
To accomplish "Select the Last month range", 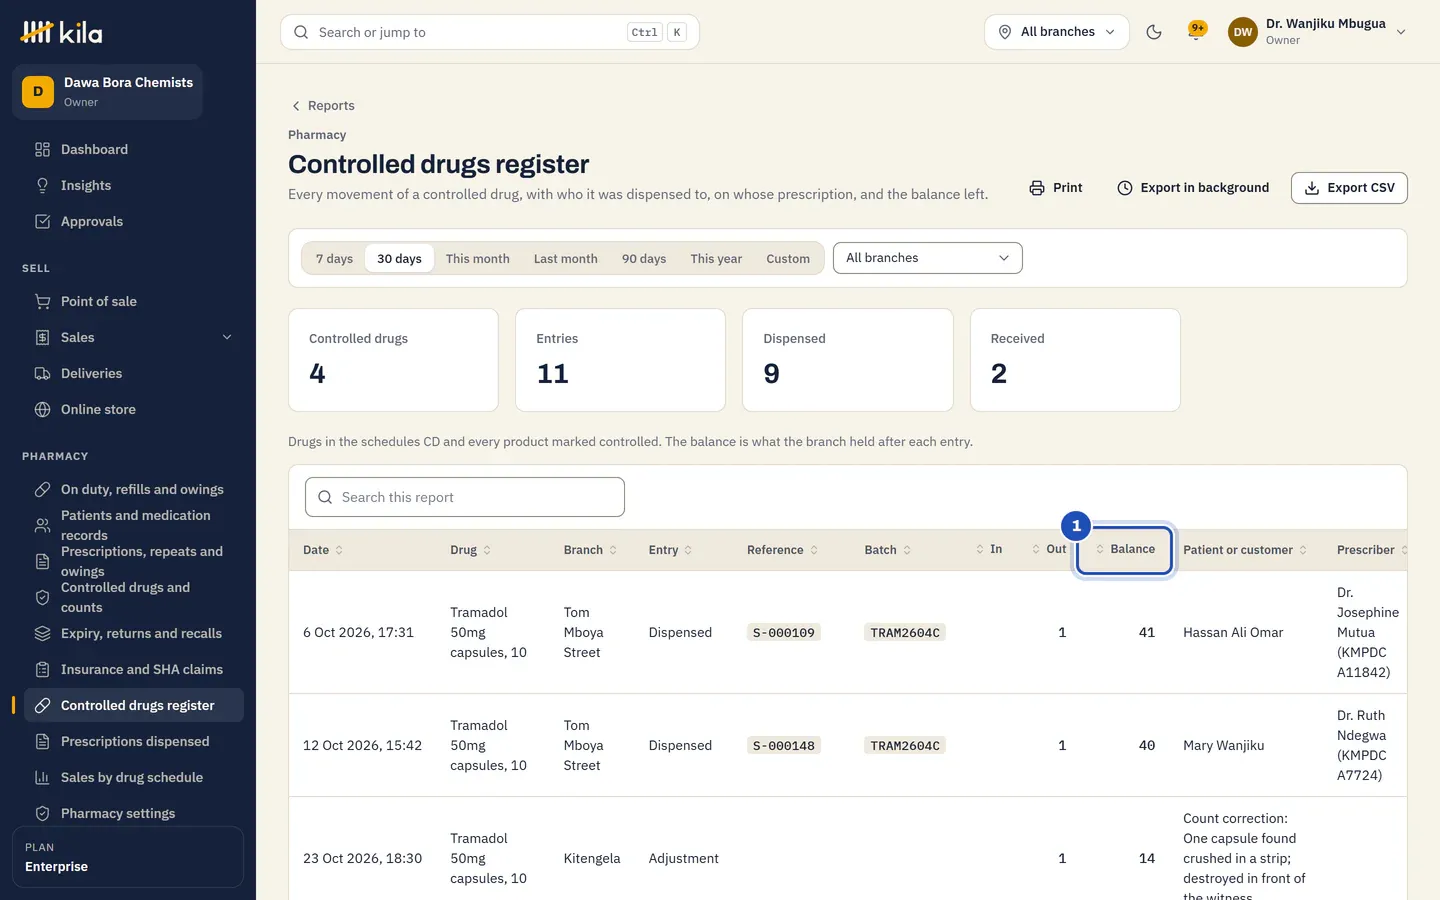I will point(565,258).
